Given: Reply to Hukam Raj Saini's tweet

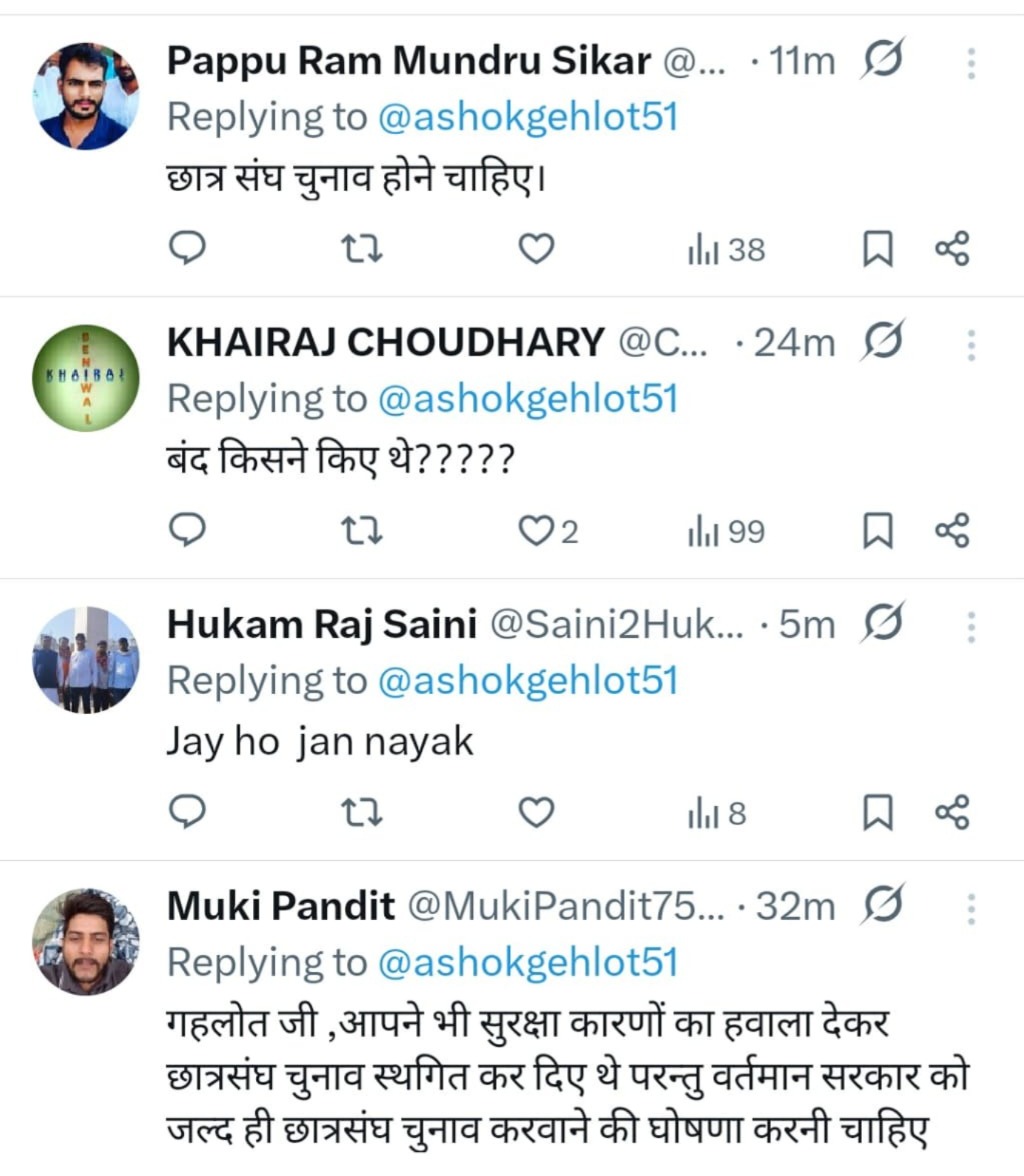Looking at the screenshot, I should click(x=186, y=813).
